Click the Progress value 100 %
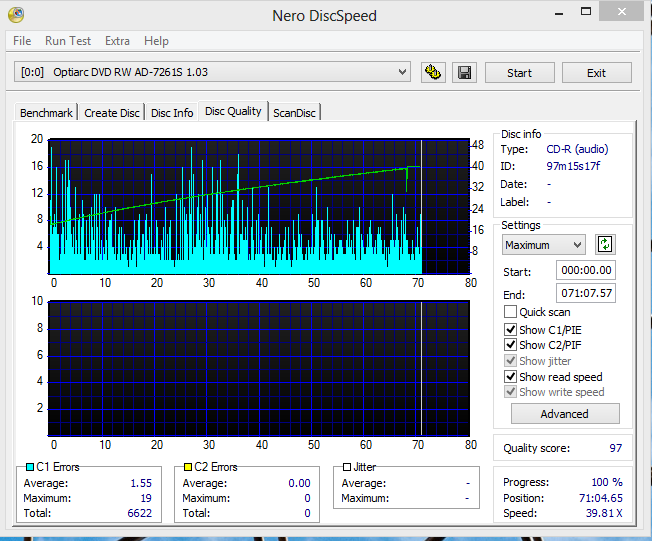Screen dimensions: 652x541 [607, 482]
